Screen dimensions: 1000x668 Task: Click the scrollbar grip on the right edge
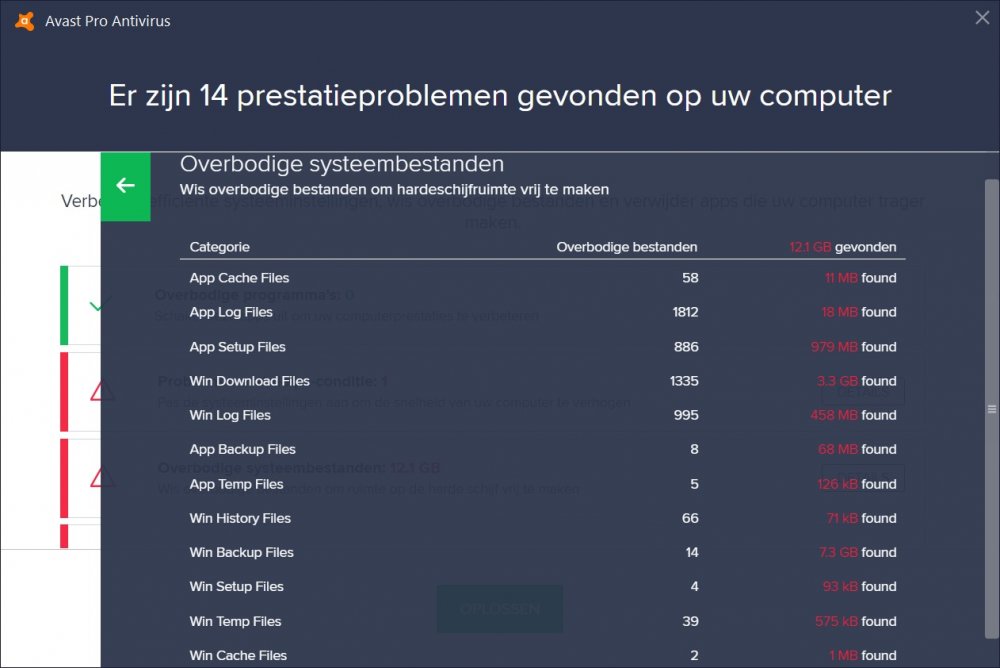point(991,409)
